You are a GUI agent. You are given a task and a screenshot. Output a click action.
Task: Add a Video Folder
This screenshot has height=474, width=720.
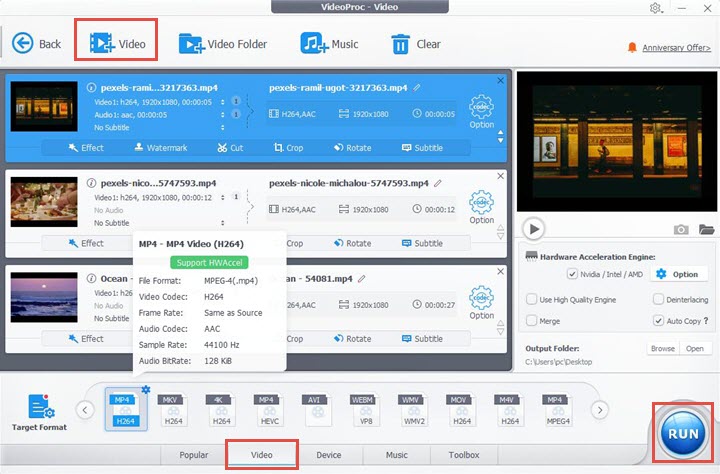pyautogui.click(x=223, y=44)
